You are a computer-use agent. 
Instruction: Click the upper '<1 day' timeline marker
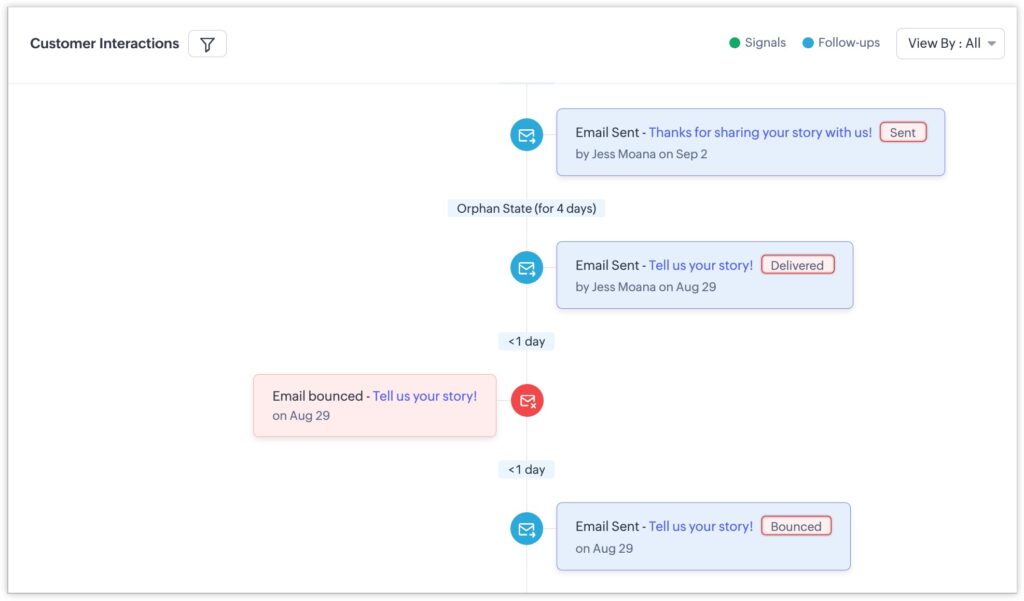coord(526,341)
